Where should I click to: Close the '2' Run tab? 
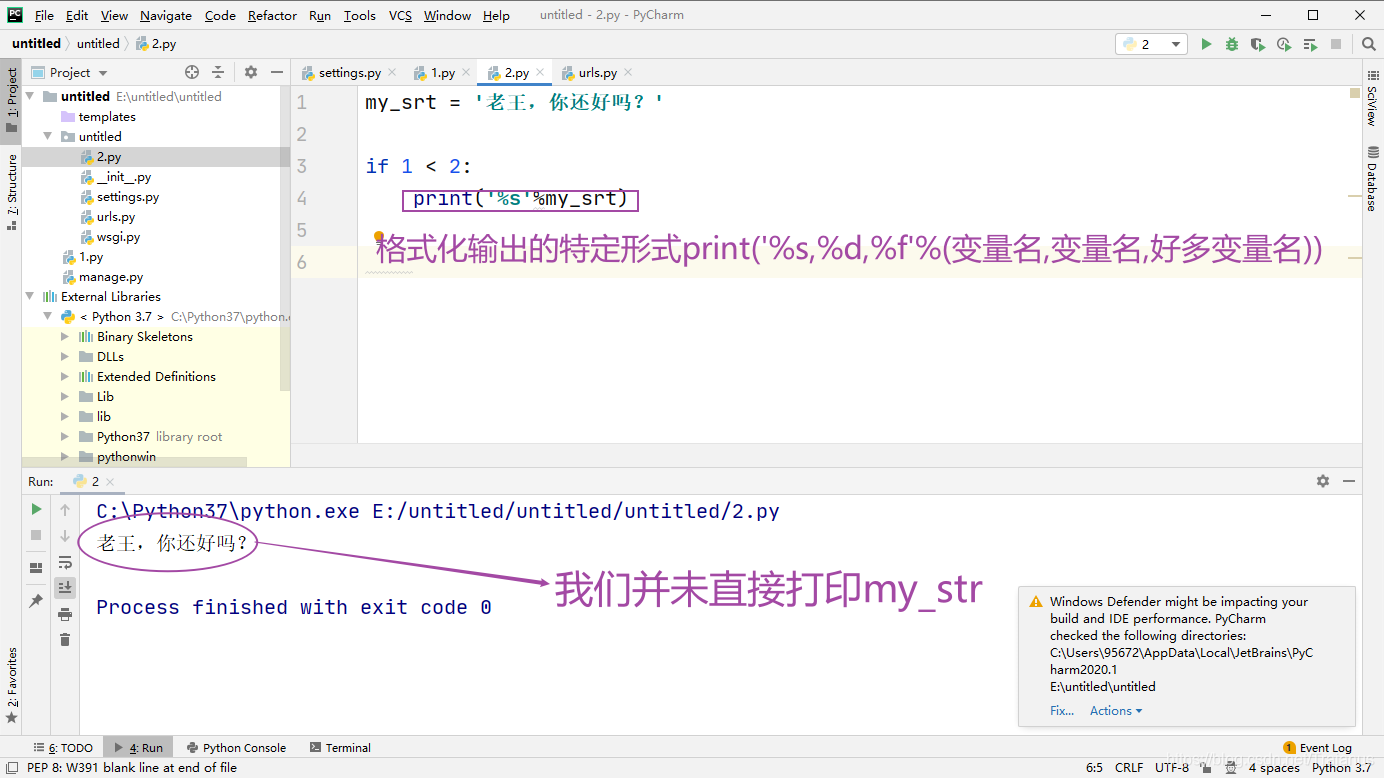110,481
